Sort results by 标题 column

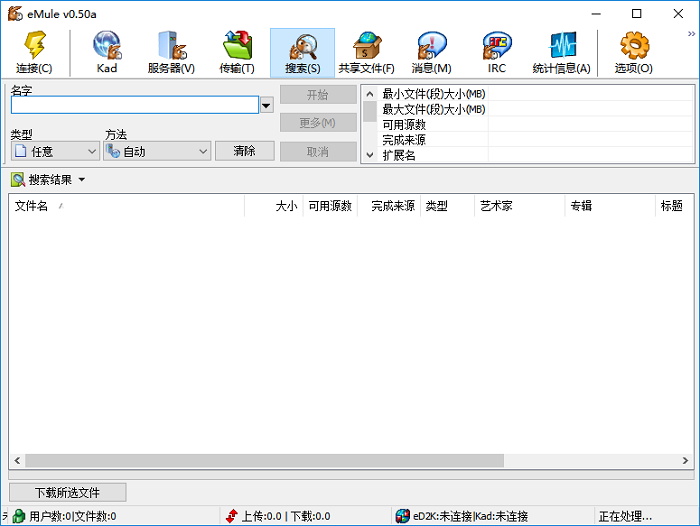675,206
